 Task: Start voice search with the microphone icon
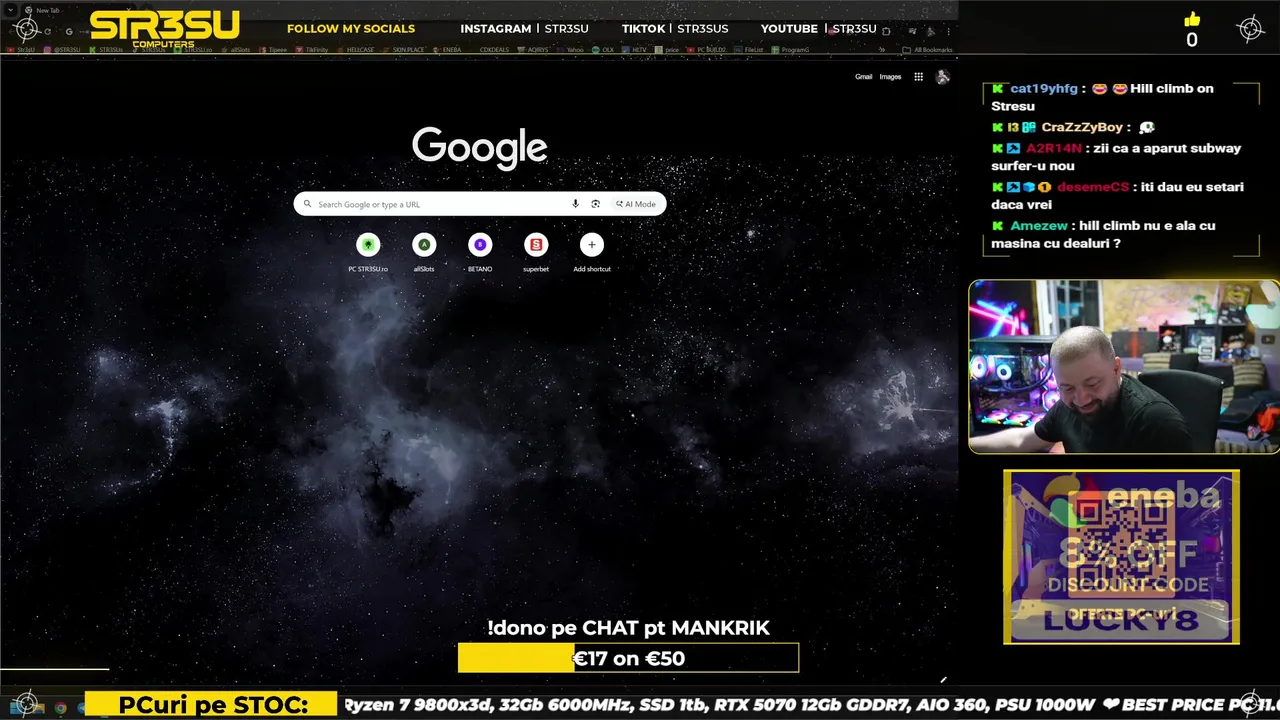[x=575, y=204]
